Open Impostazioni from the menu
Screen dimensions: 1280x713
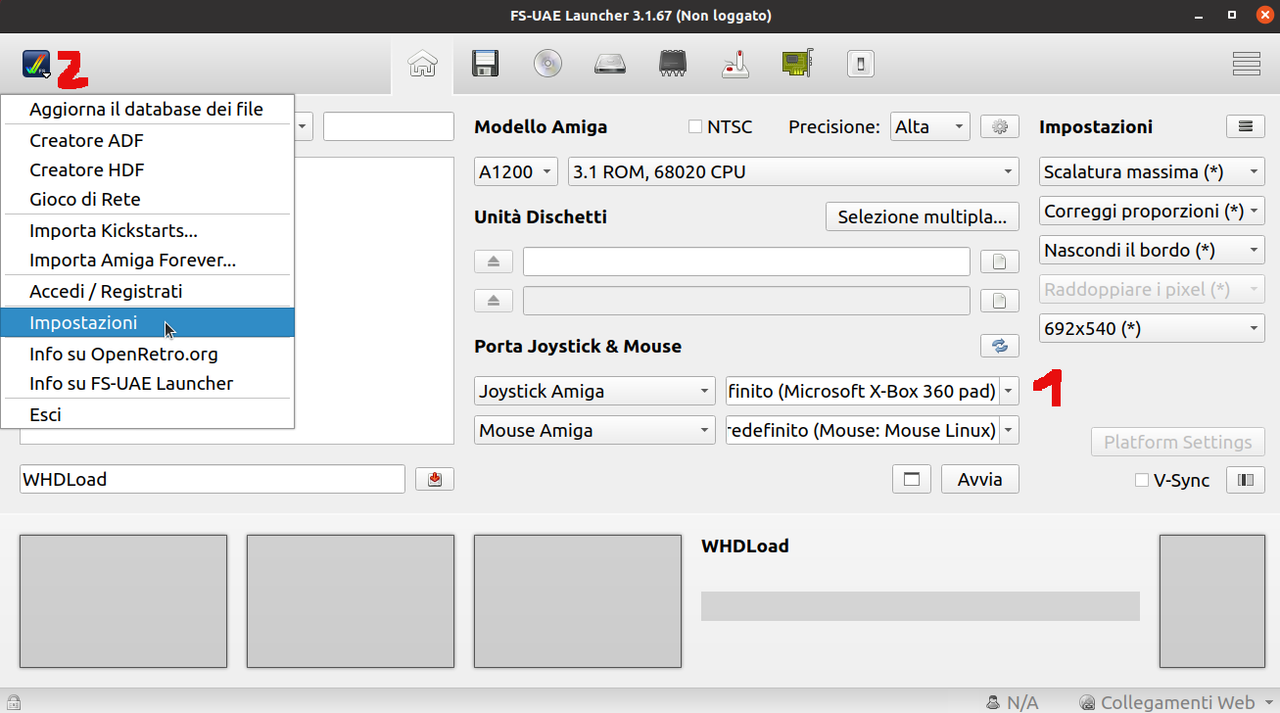tap(147, 323)
